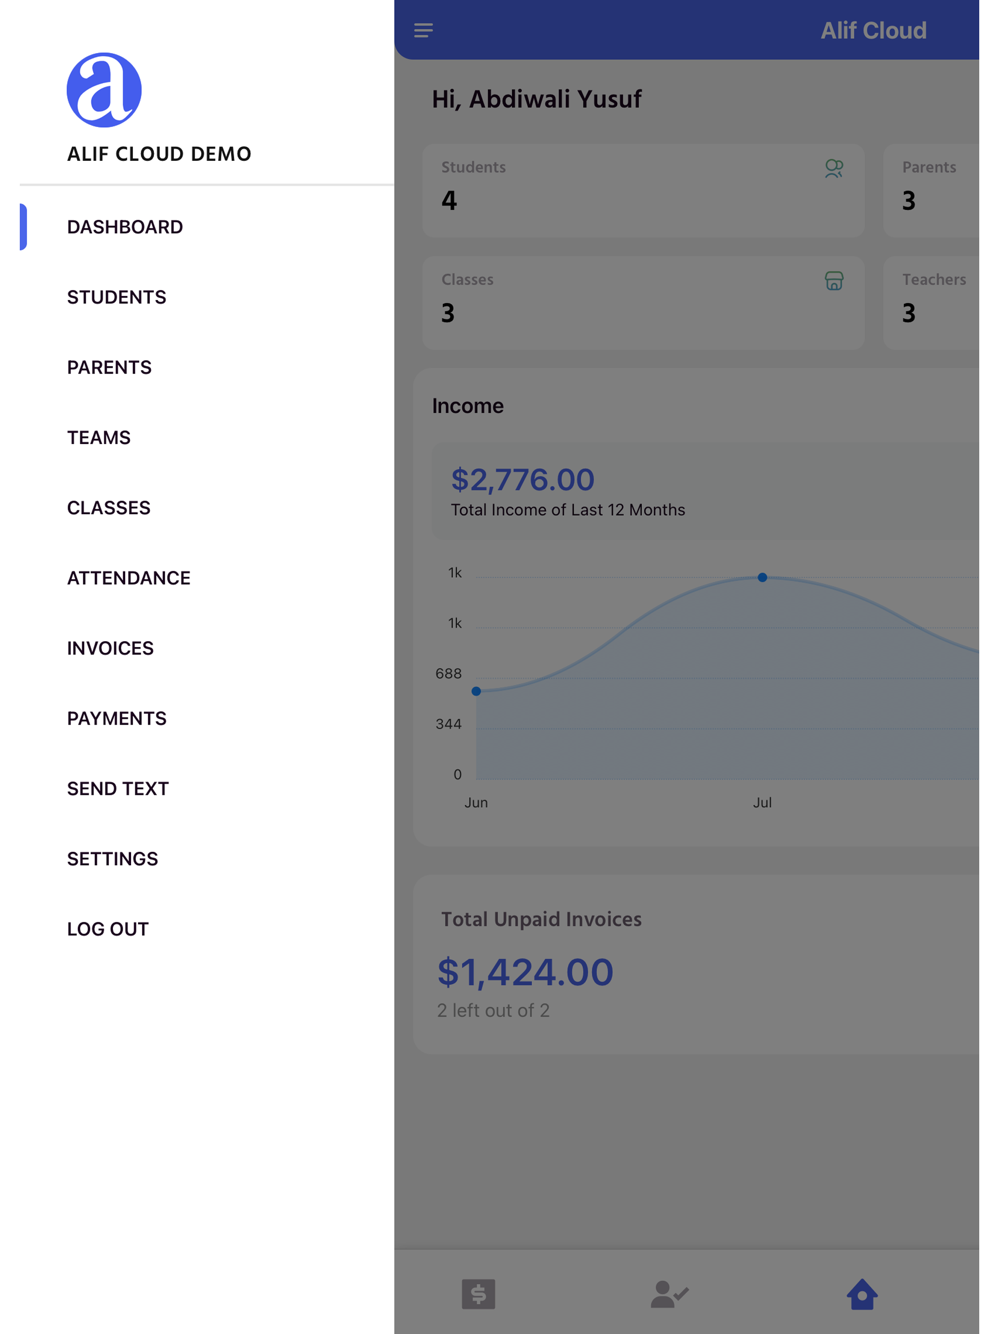Select the Jul peak data point
Viewport: 1000px width, 1334px height.
(762, 577)
